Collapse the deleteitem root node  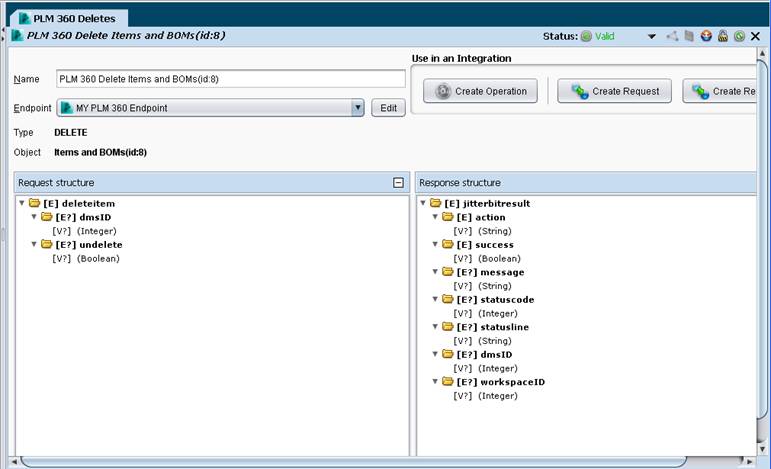point(22,203)
